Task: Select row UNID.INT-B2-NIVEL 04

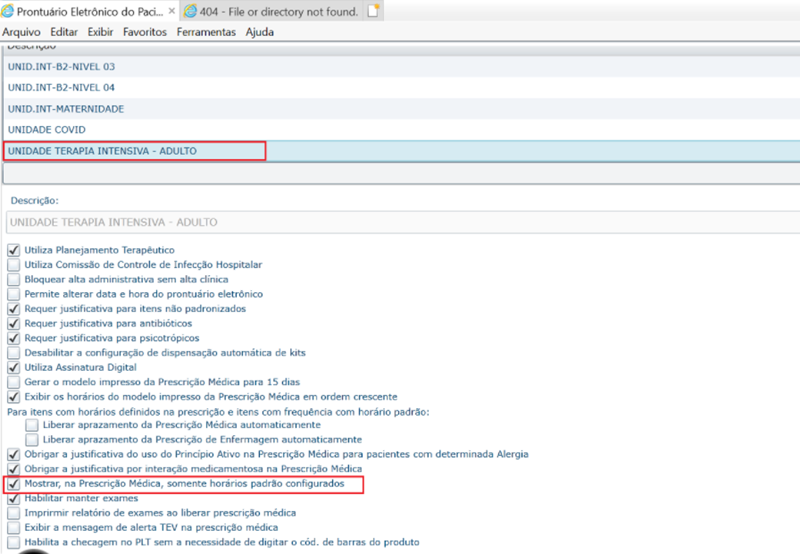Action: click(x=402, y=88)
